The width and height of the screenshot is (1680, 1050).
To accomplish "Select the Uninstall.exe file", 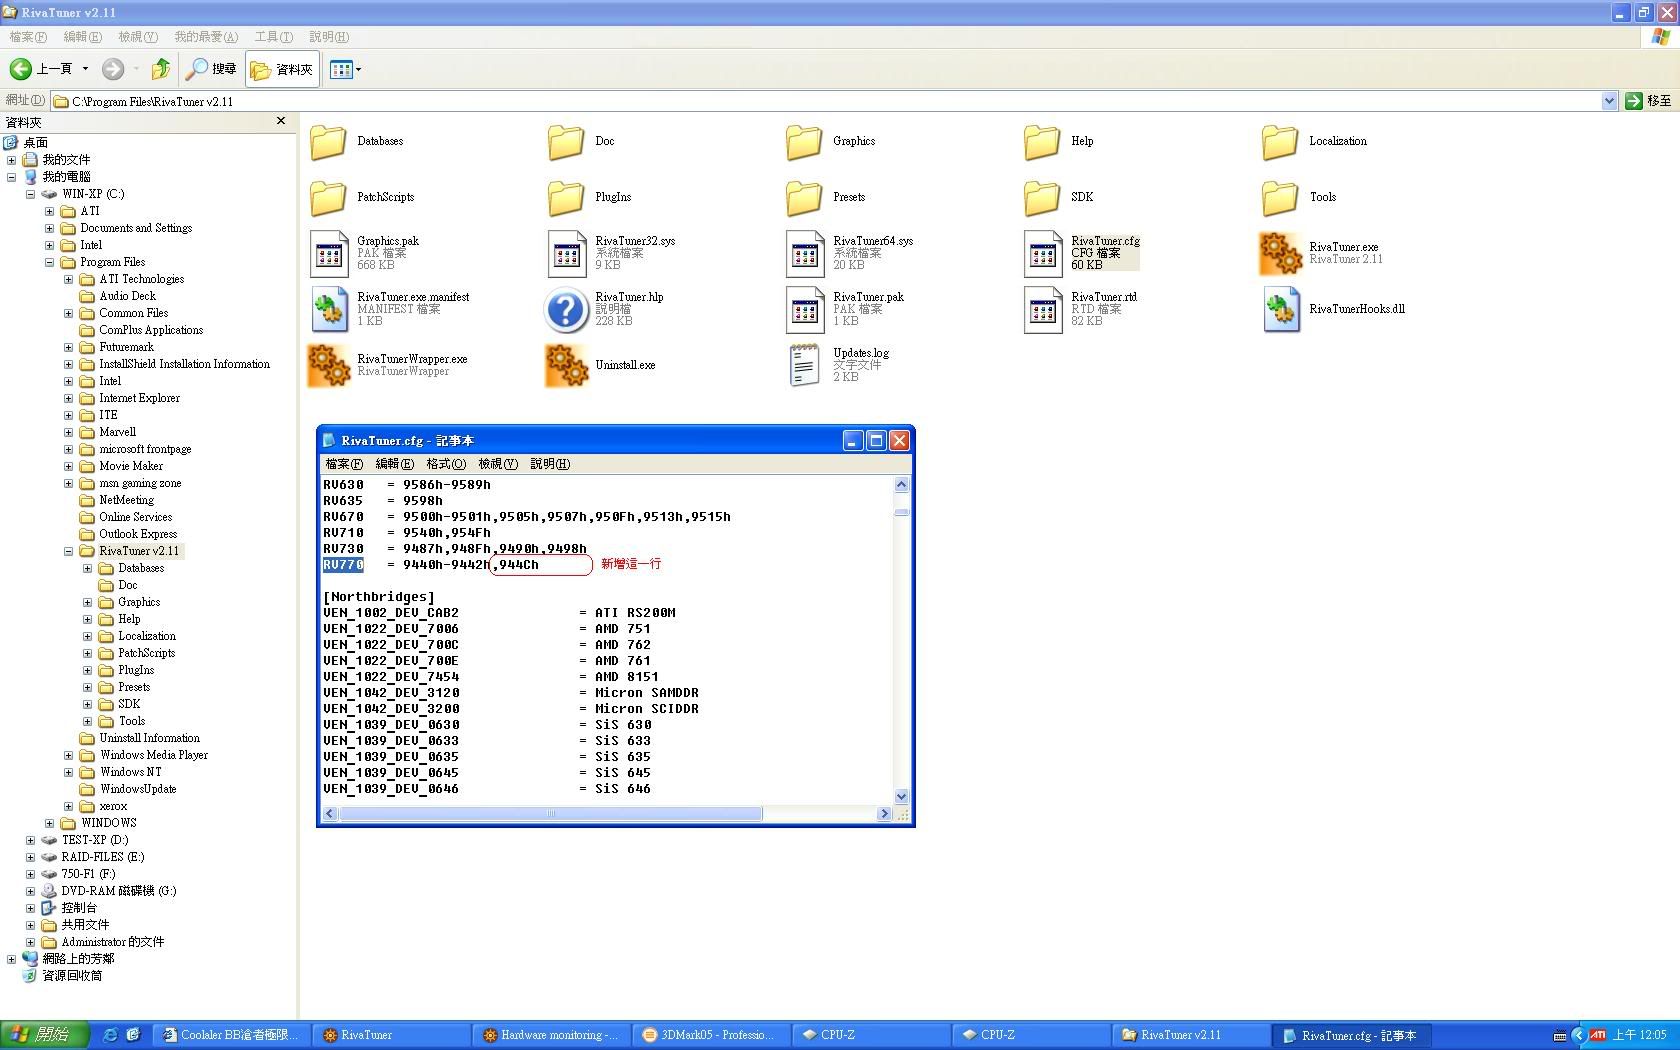I will [x=567, y=365].
